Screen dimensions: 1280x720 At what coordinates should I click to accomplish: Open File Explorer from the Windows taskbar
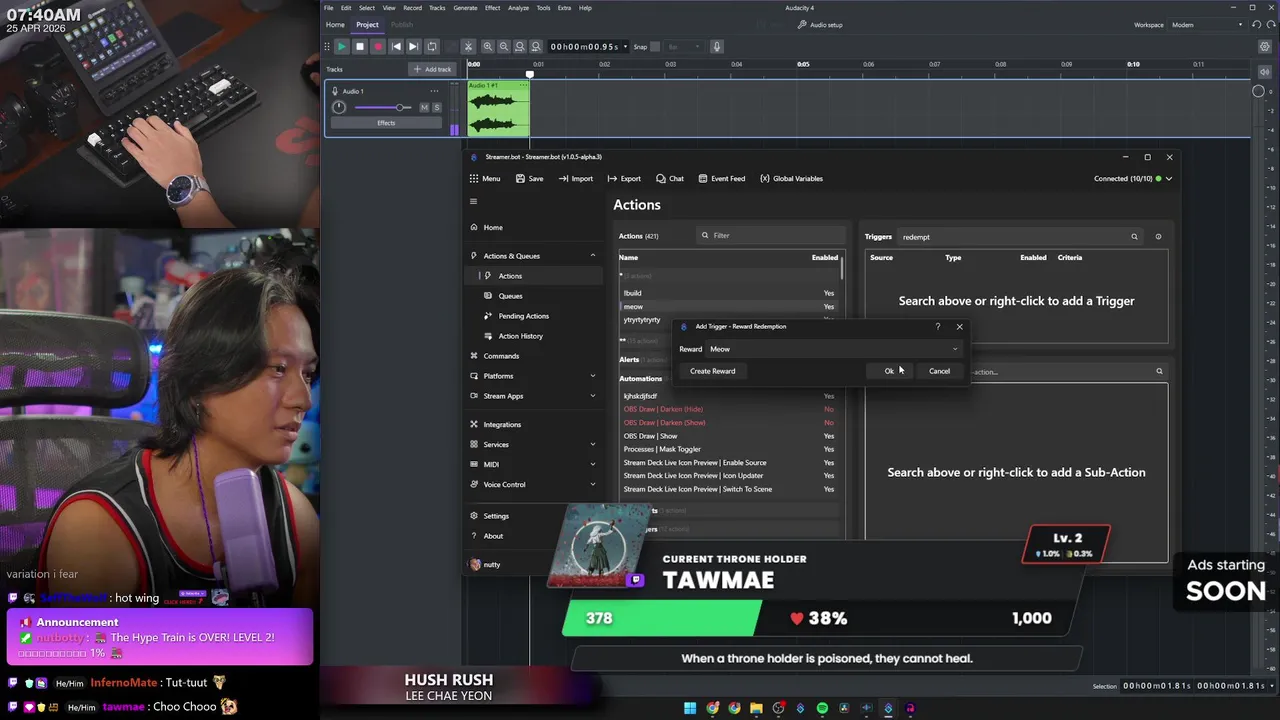pos(756,708)
